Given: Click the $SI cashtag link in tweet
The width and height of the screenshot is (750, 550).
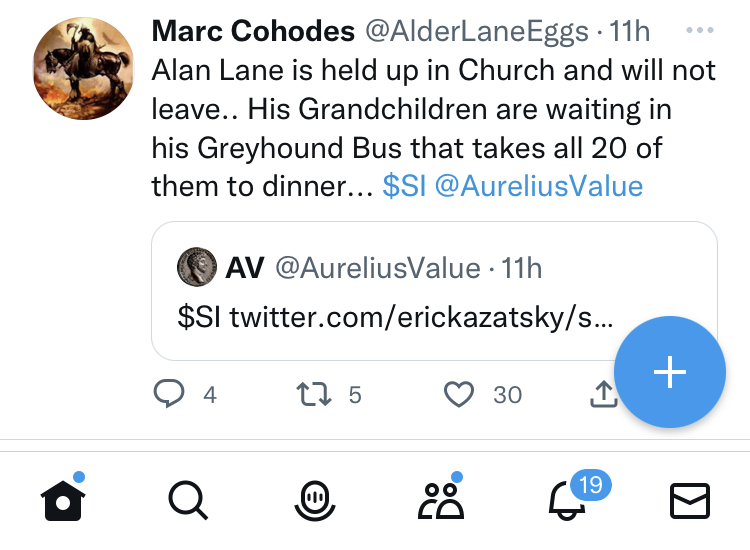Looking at the screenshot, I should [404, 186].
